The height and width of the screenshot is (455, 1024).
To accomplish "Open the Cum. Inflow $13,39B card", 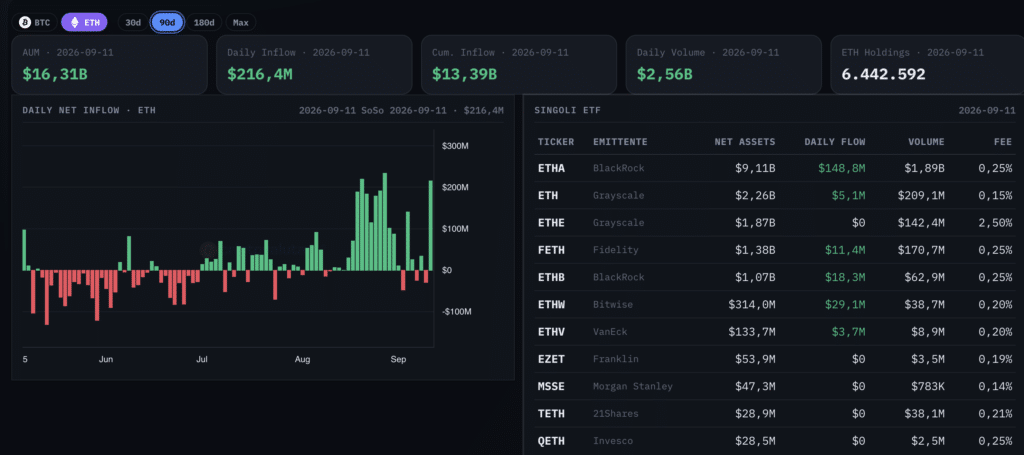I will tap(519, 65).
